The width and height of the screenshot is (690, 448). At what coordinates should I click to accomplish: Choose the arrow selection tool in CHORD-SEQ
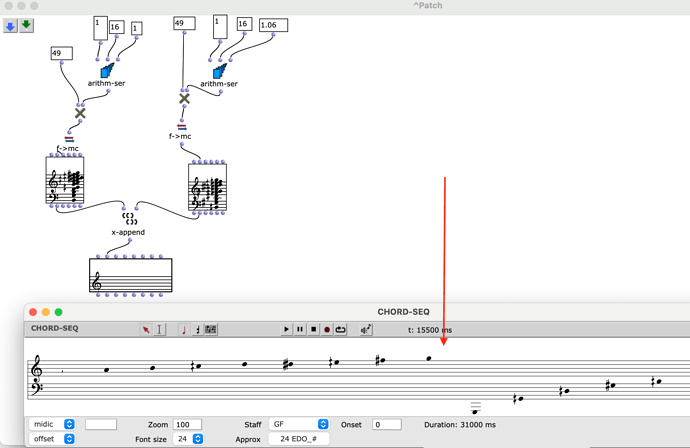pyautogui.click(x=146, y=329)
